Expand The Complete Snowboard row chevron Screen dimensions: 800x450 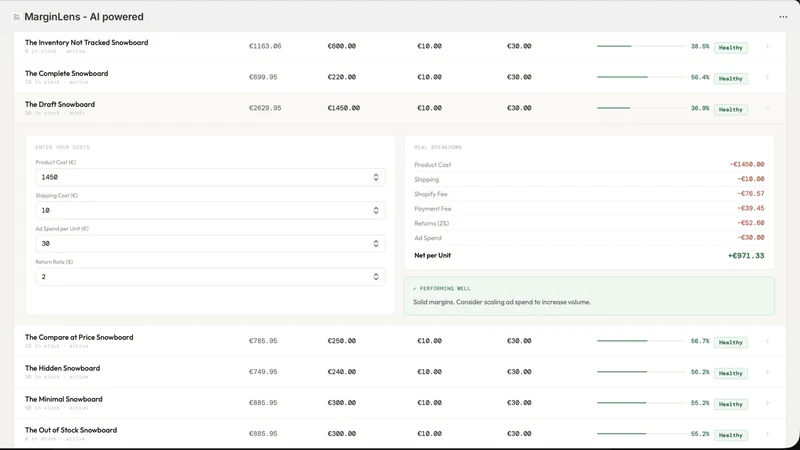click(x=767, y=78)
